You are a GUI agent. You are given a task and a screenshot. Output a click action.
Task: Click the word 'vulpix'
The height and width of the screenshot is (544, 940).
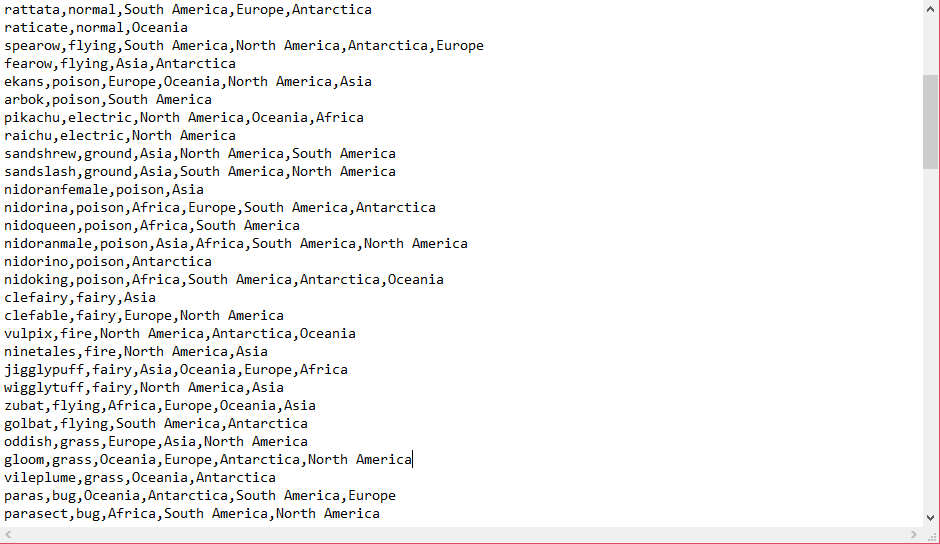[x=28, y=333]
